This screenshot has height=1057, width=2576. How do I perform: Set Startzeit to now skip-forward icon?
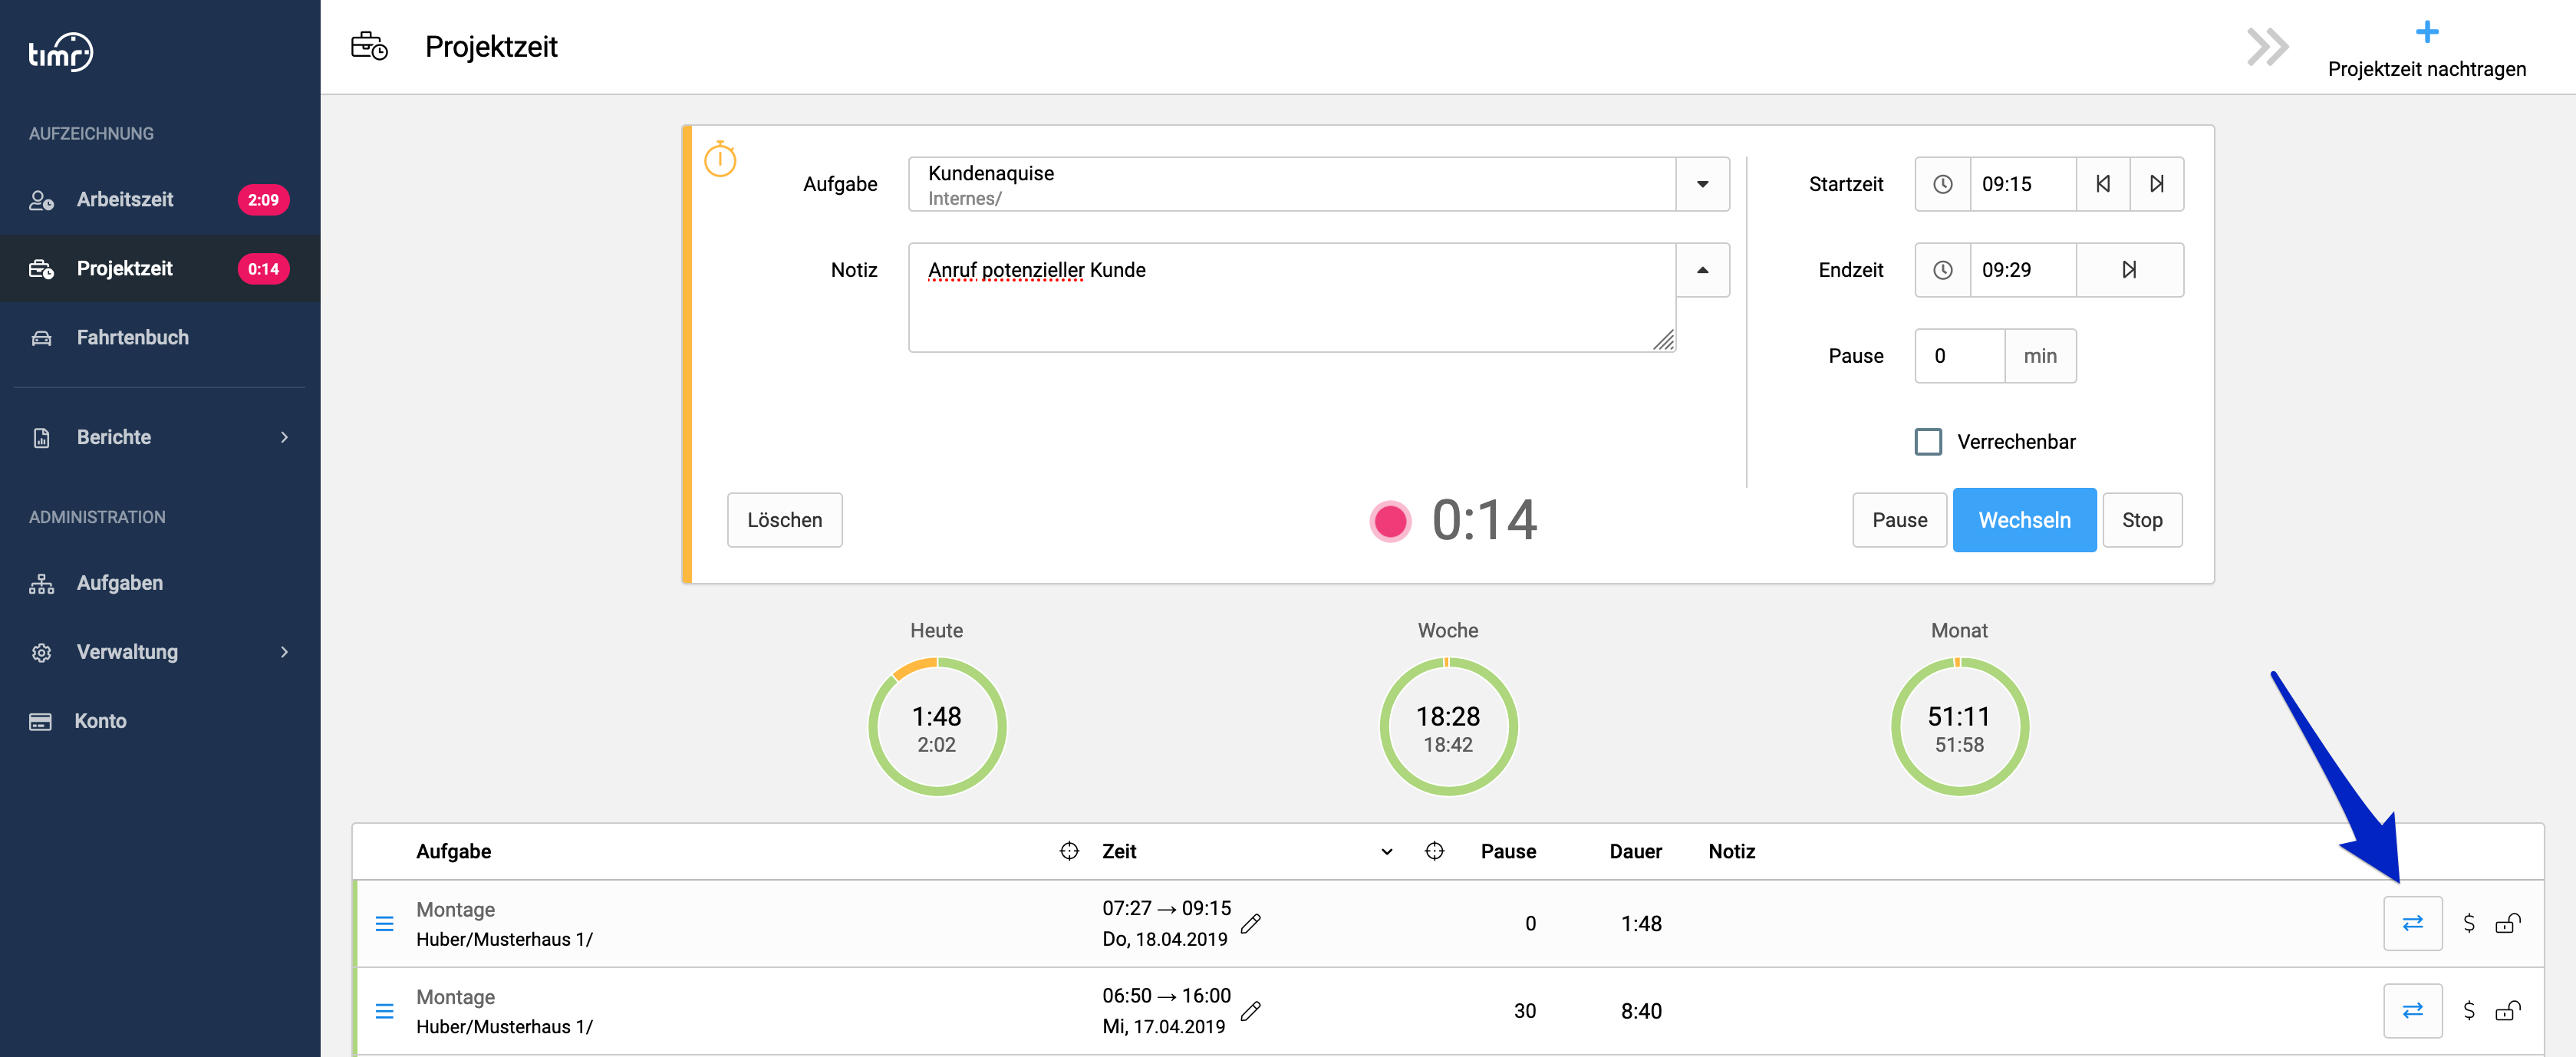click(x=2157, y=184)
